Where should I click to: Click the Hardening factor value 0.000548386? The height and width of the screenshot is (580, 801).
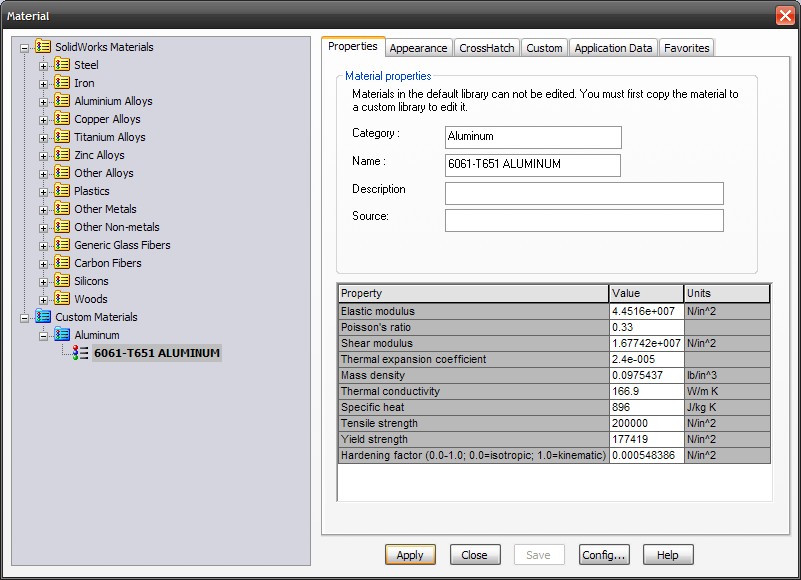(646, 455)
